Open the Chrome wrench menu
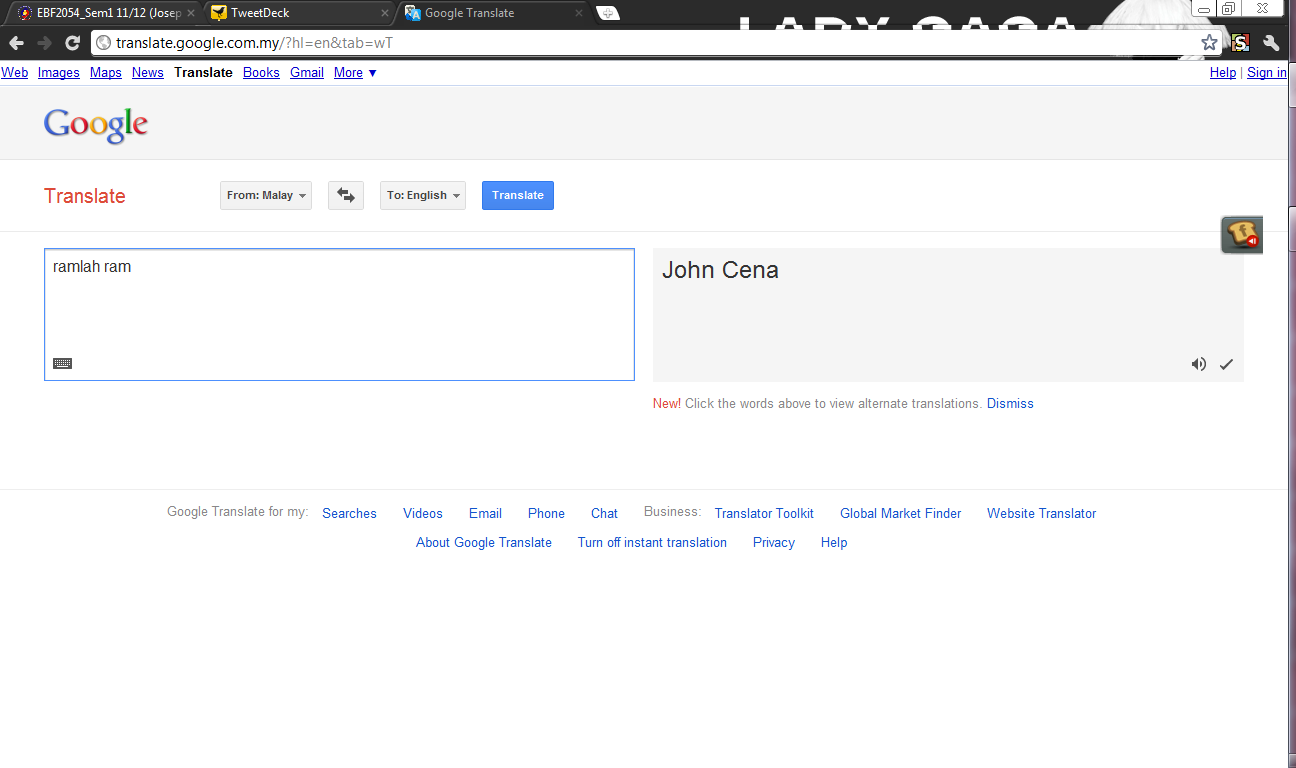This screenshot has width=1296, height=768. (x=1272, y=43)
